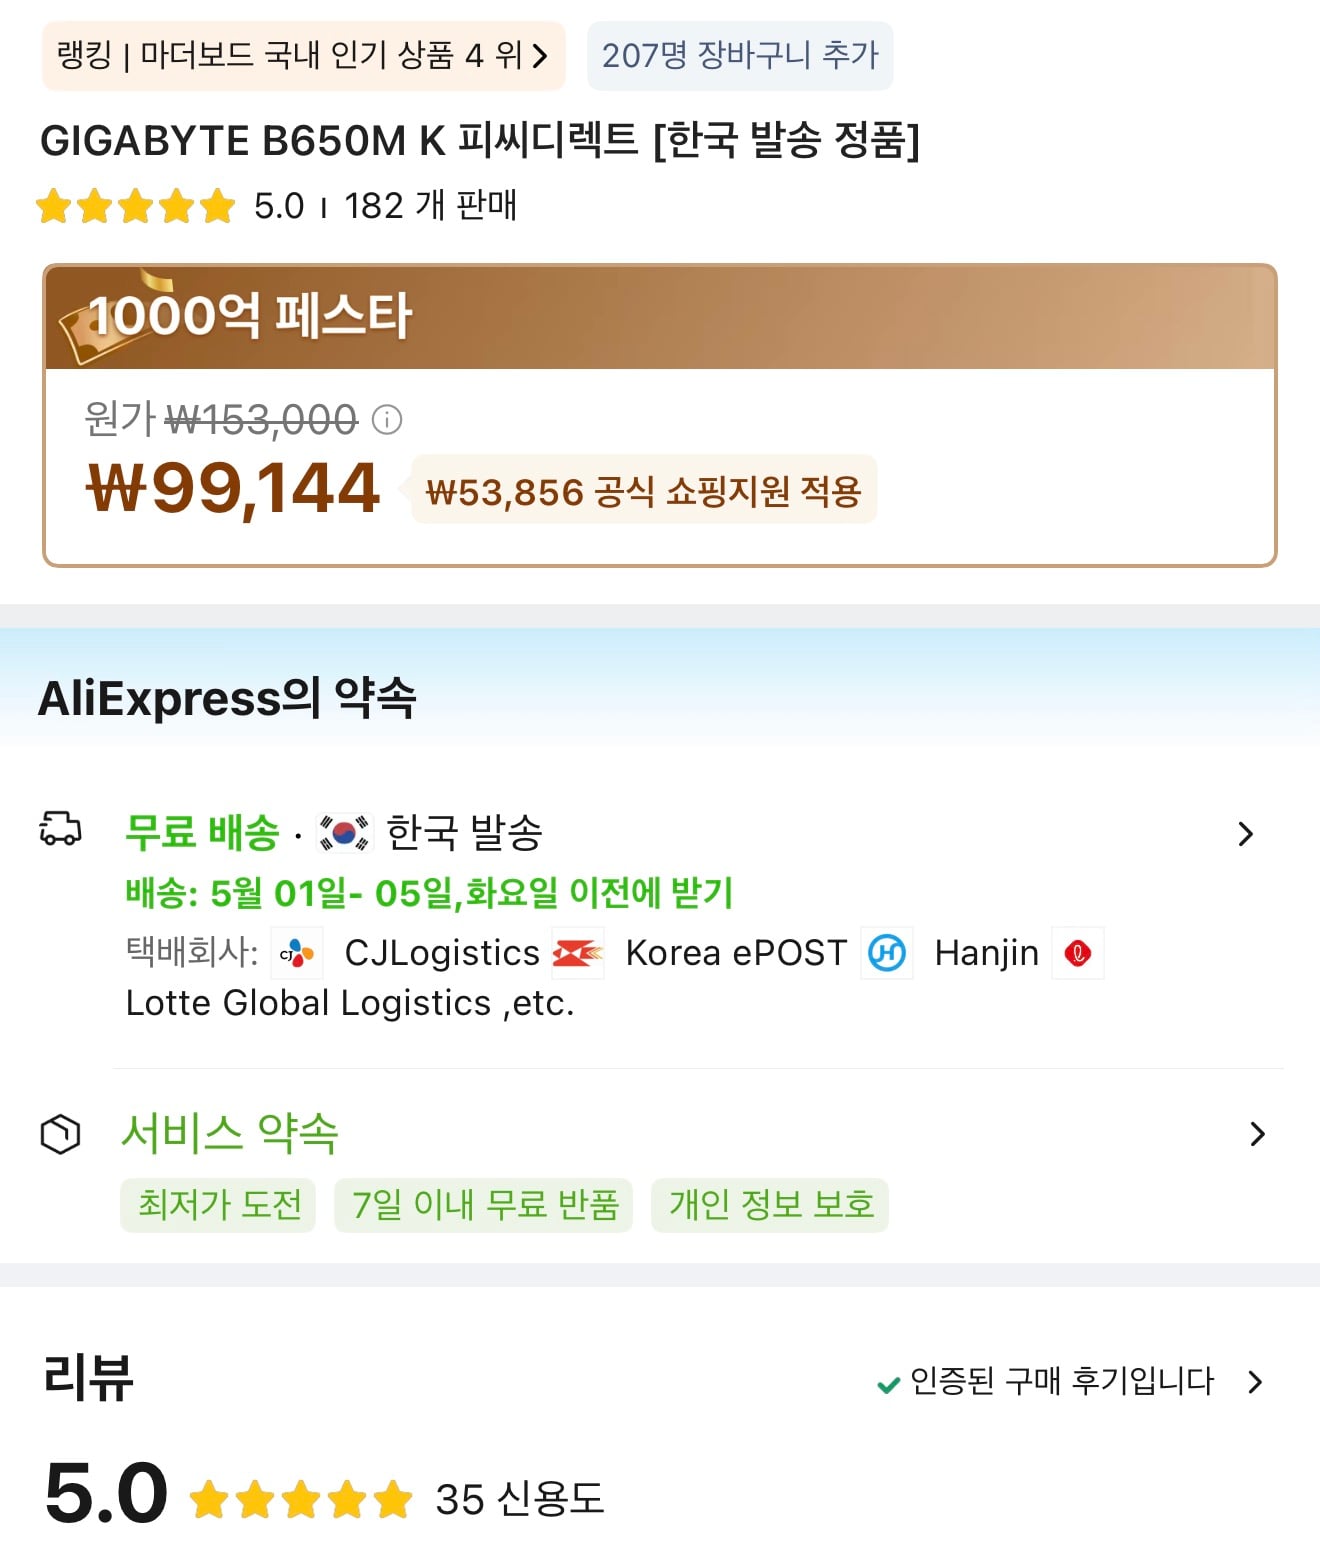Click the info icon beside original price
Screen dimensions: 1320x1562
387,420
